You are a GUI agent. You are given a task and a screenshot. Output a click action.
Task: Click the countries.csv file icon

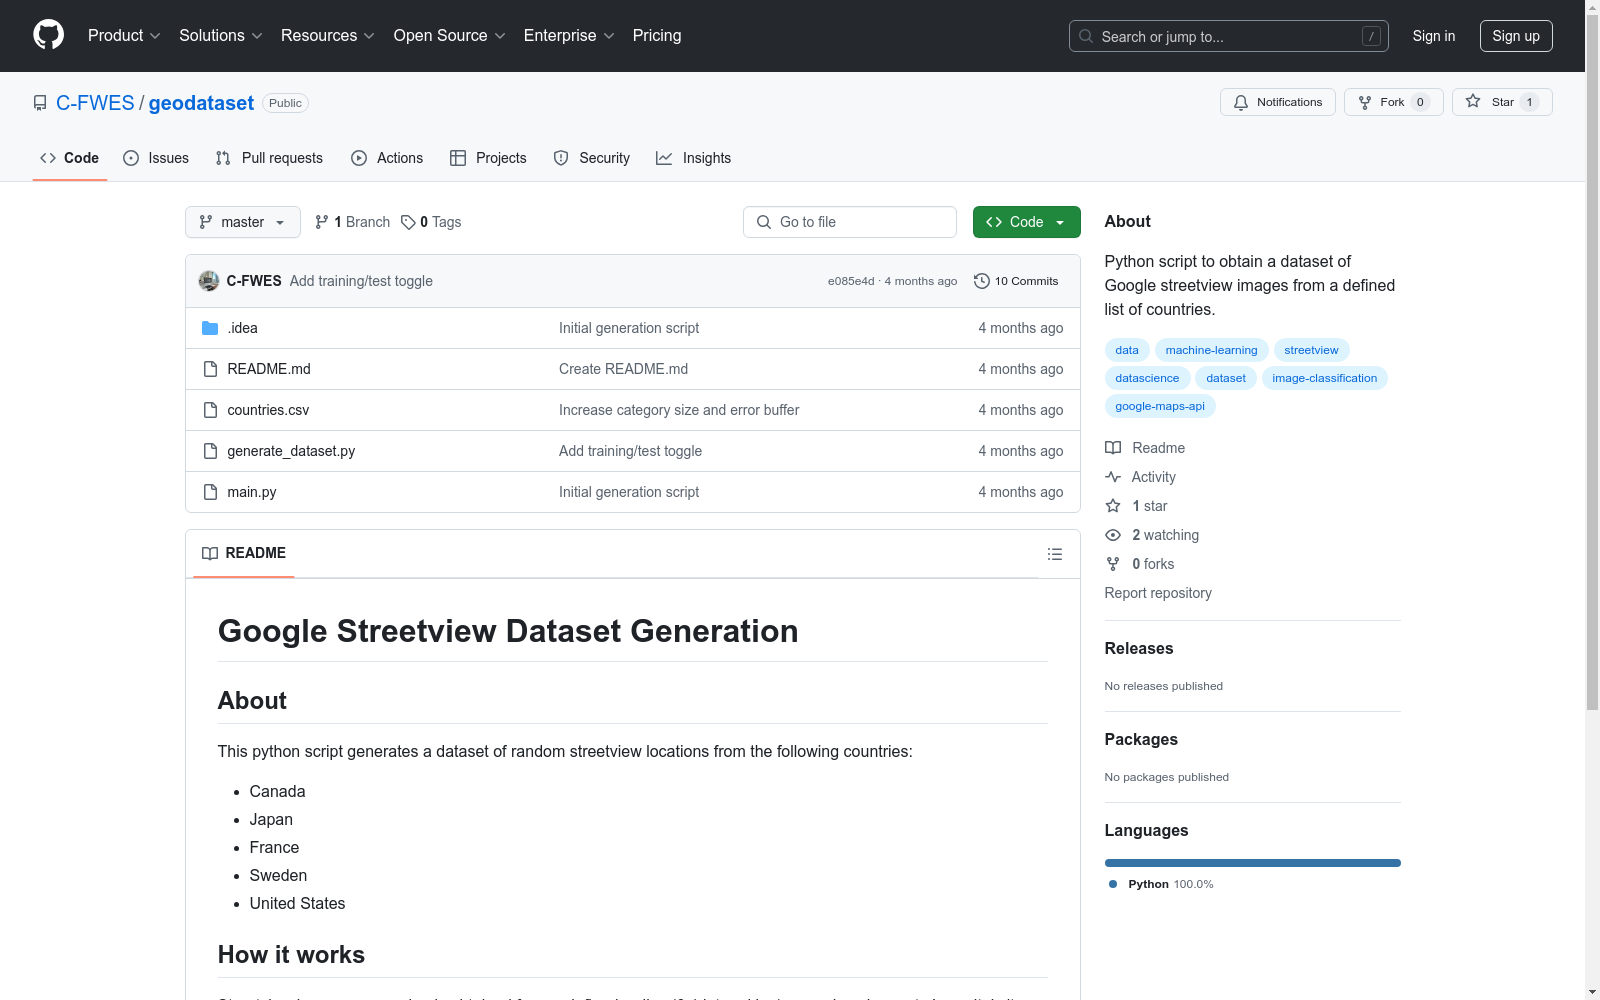(x=210, y=410)
